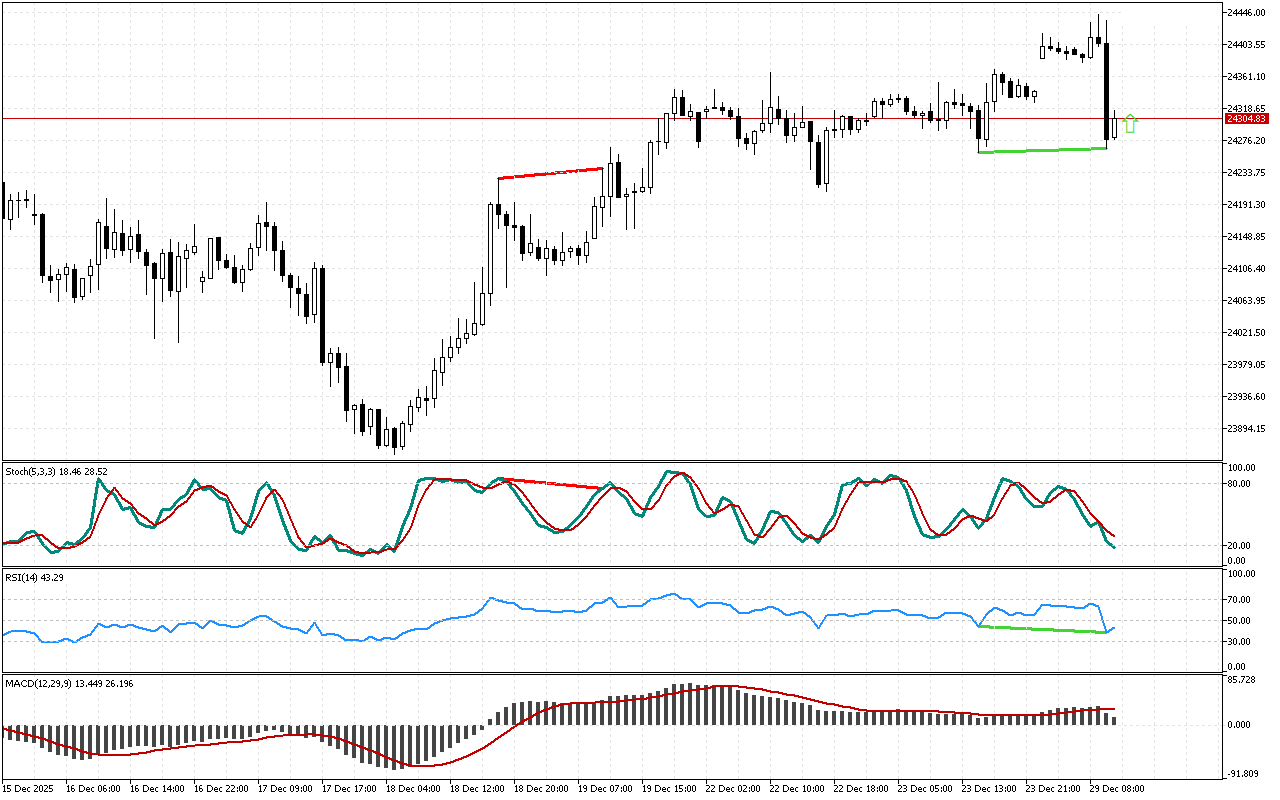Click the 15 Dec 2025 date label
1280x800 pixels.
[32, 788]
